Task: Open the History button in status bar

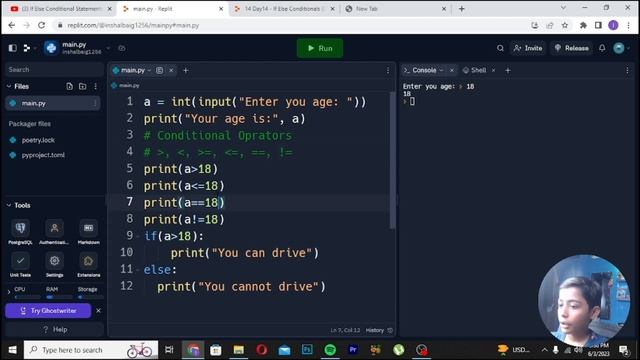Action: click(379, 330)
